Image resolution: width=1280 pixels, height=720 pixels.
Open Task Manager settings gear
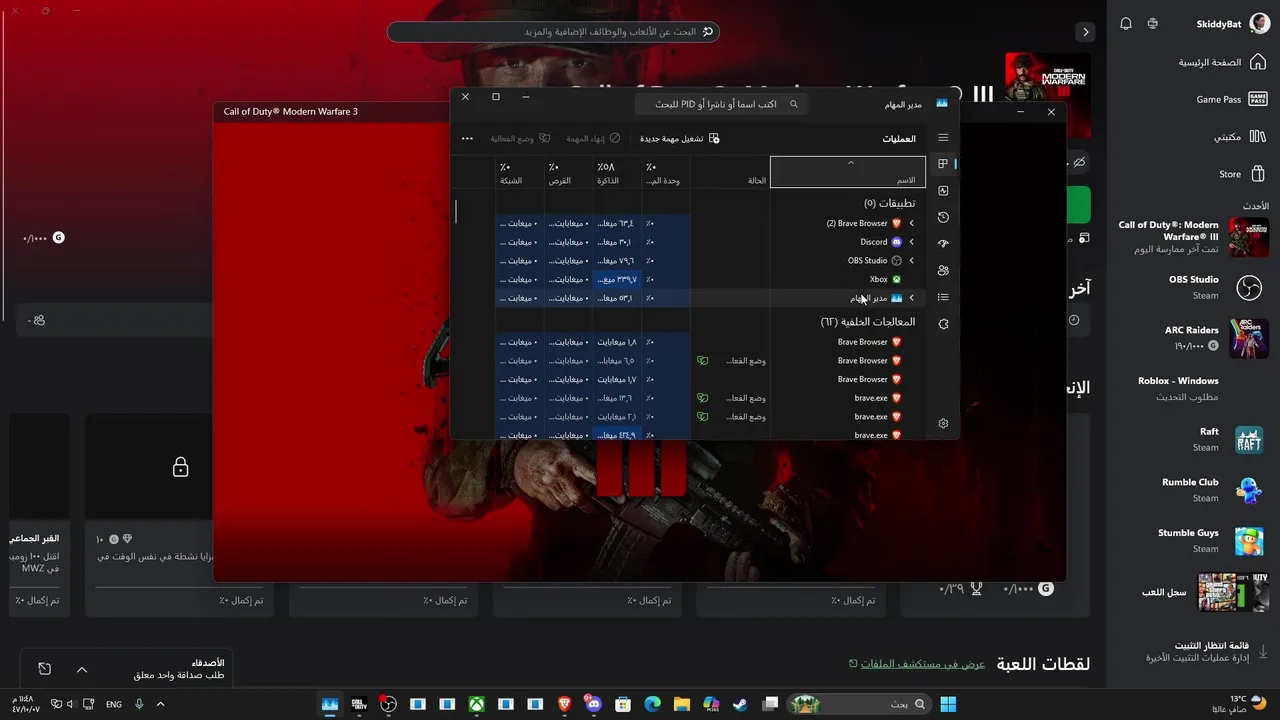[x=943, y=423]
